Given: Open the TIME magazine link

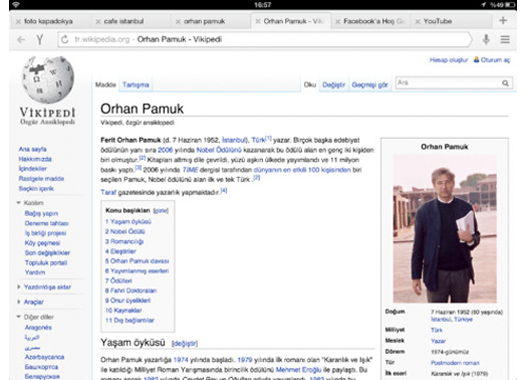Looking at the screenshot, I should (x=190, y=170).
